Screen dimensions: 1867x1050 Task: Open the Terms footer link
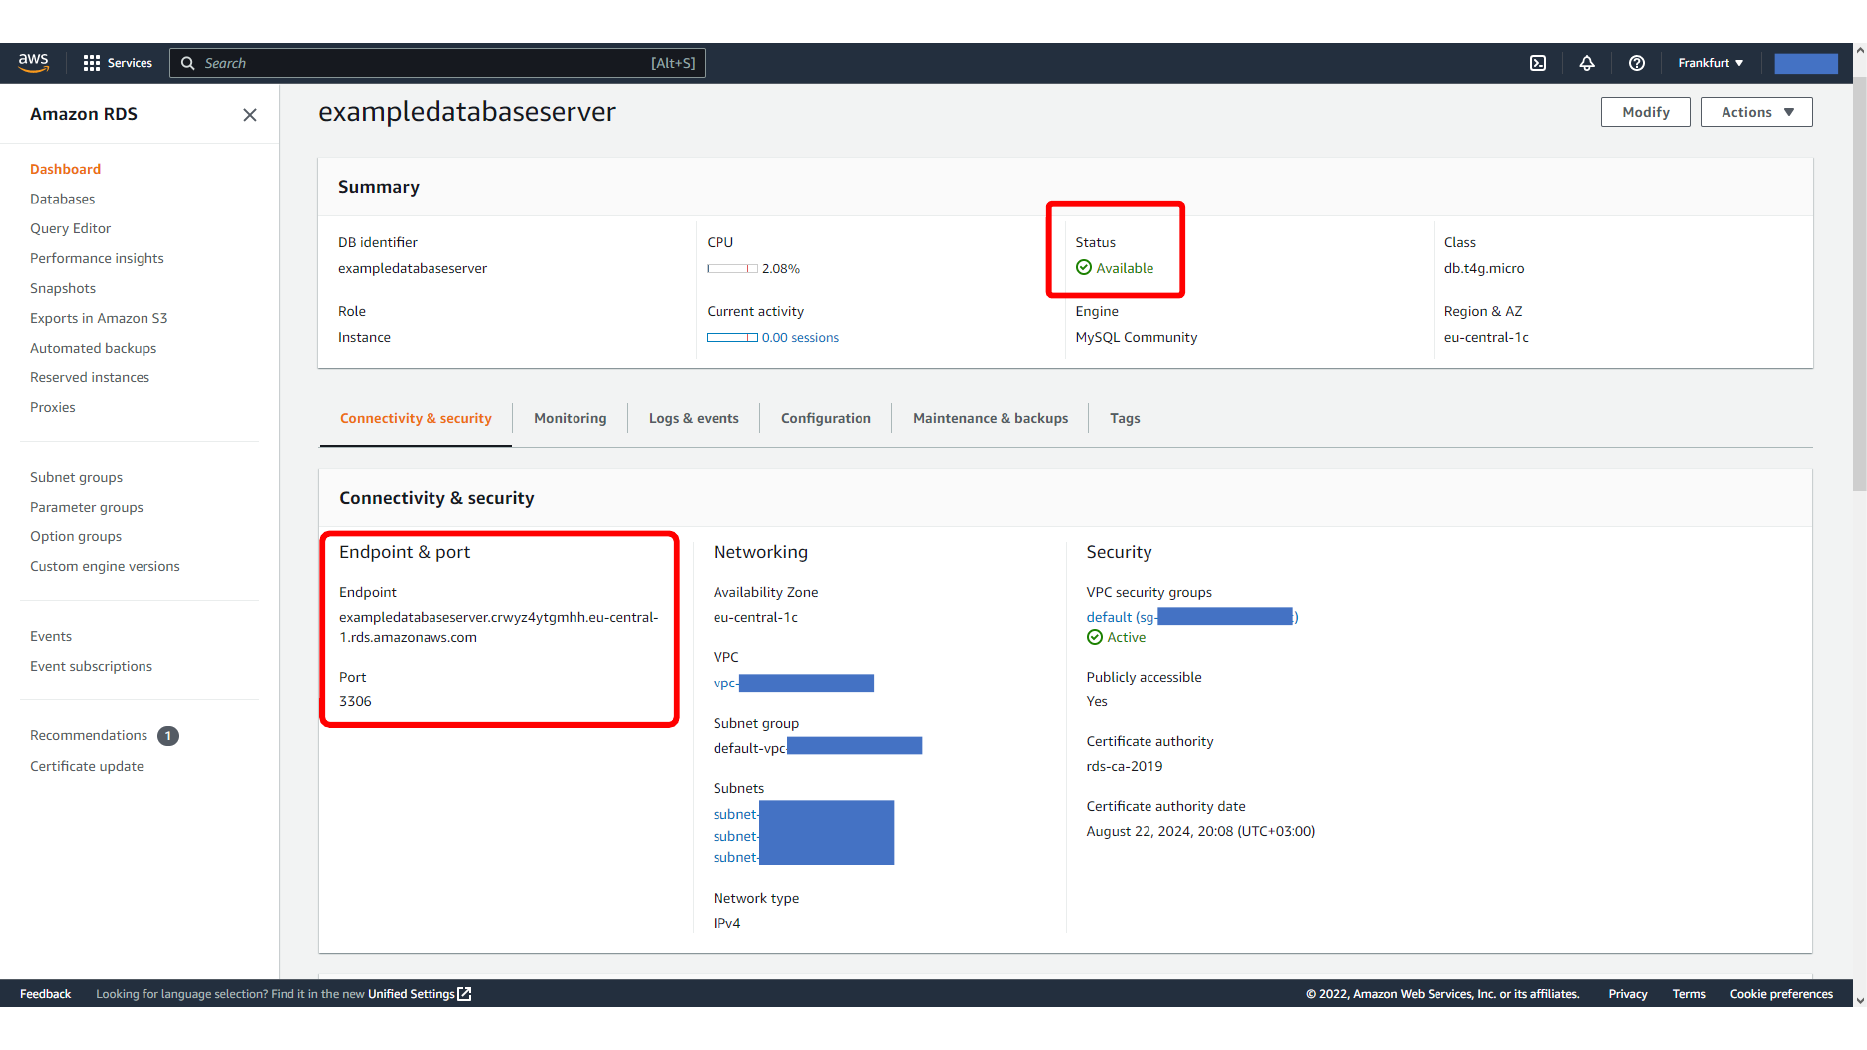1689,994
